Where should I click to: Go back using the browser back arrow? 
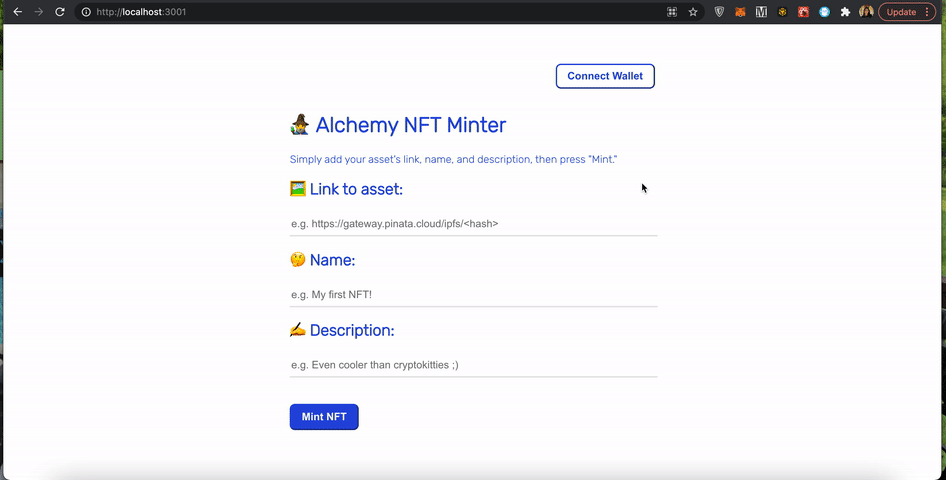click(17, 11)
